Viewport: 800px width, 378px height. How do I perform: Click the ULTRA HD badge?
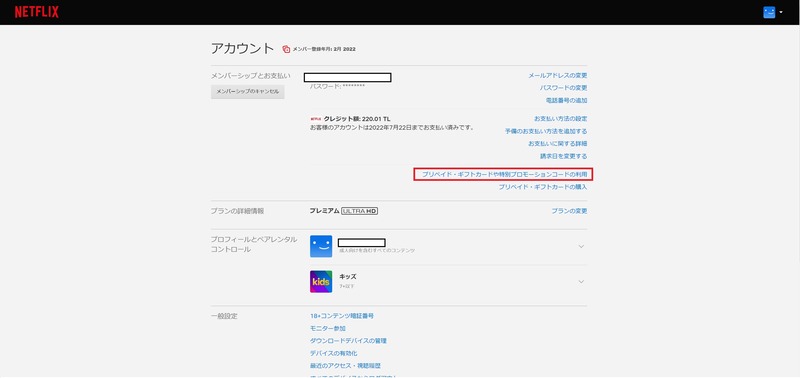[360, 211]
